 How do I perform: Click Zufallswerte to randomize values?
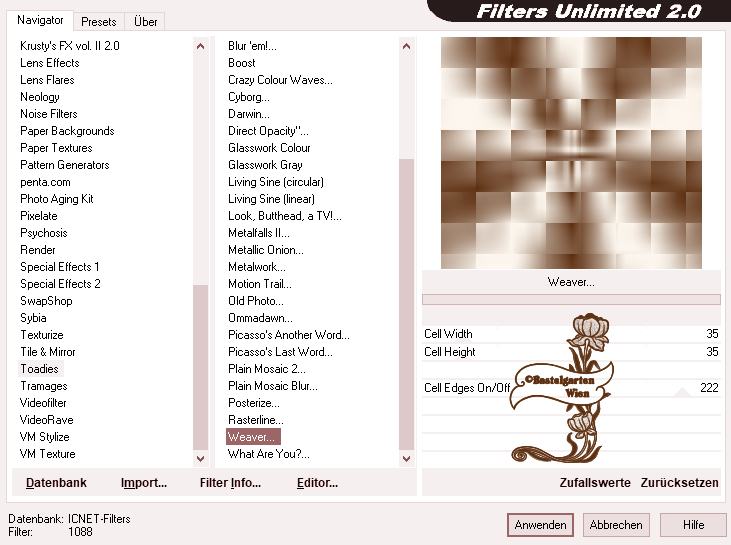coord(595,483)
